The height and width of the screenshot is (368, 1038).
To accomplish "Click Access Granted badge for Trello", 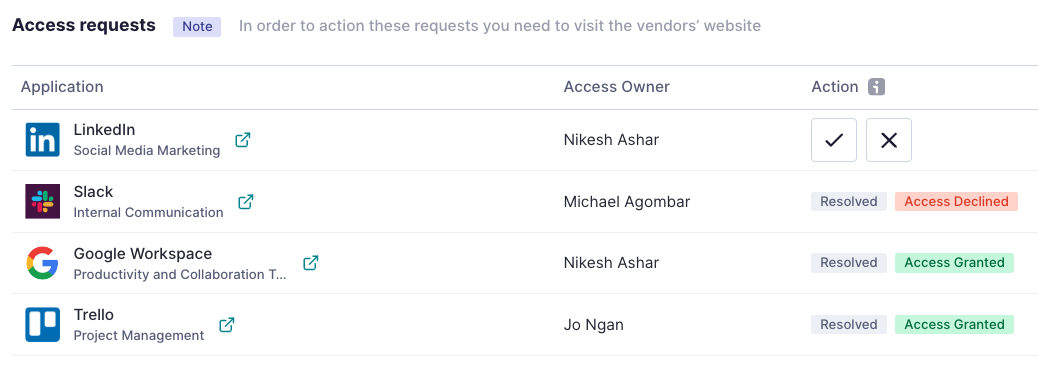I will [x=954, y=324].
